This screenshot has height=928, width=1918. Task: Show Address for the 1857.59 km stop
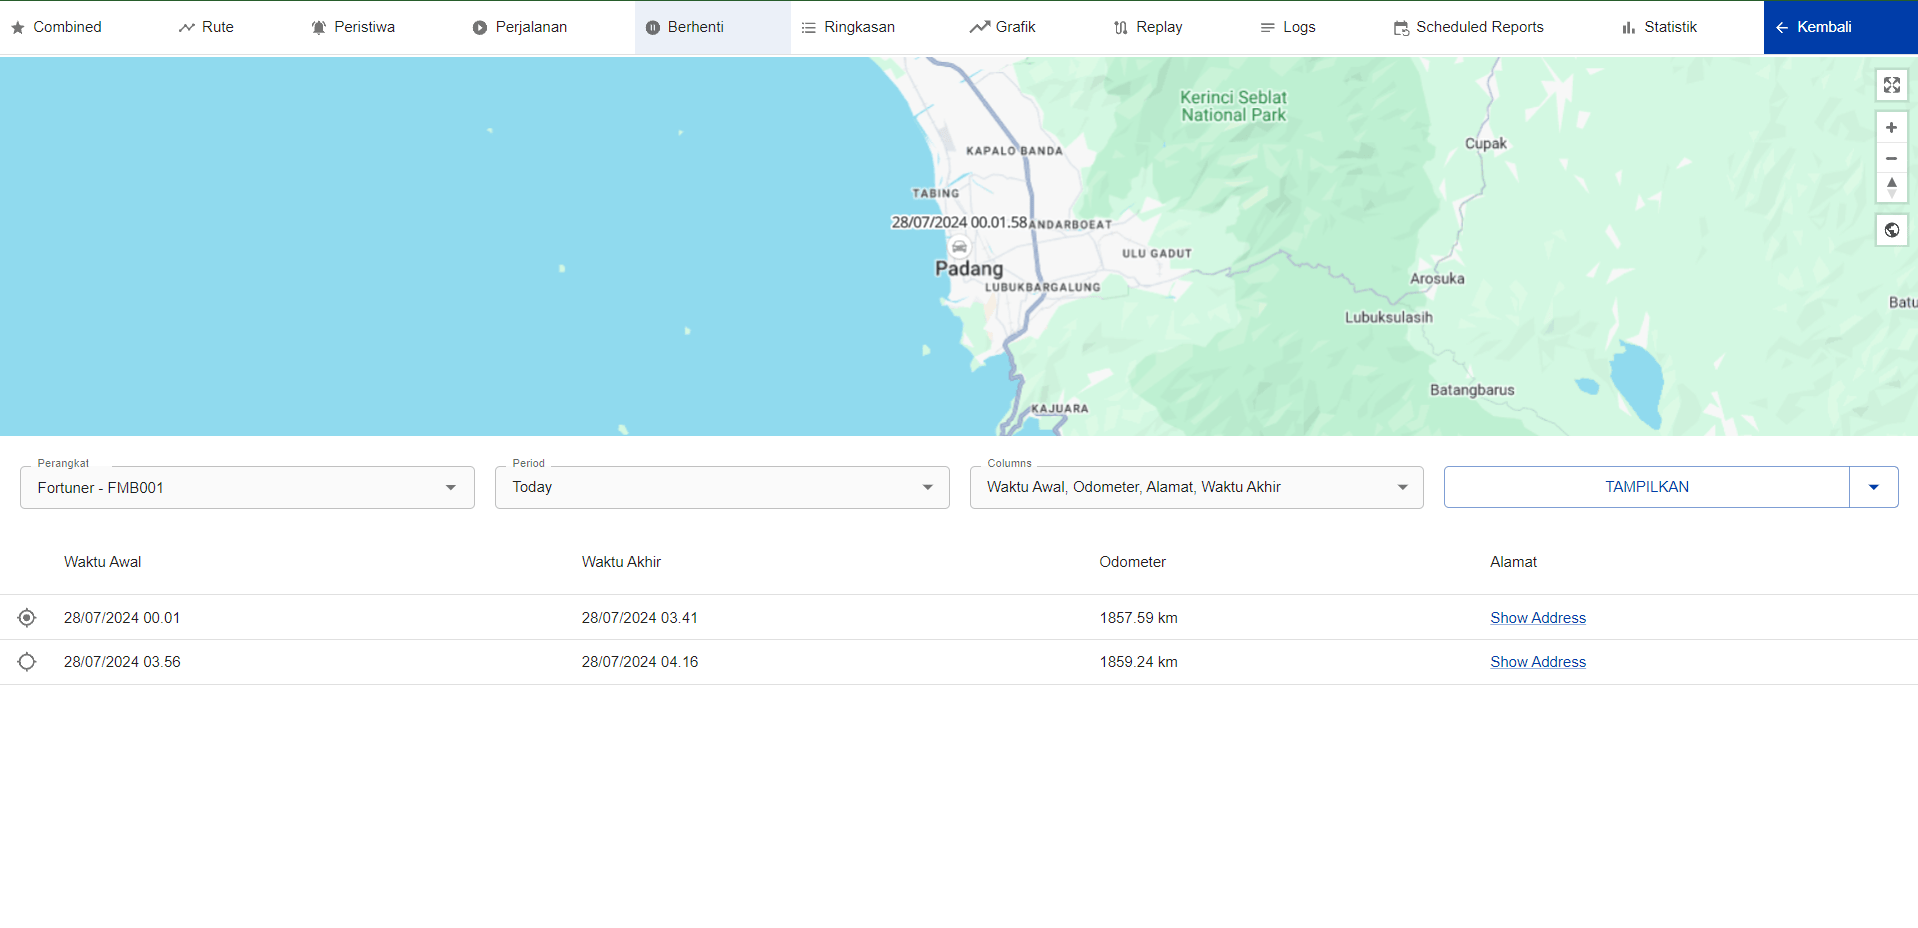click(x=1537, y=618)
